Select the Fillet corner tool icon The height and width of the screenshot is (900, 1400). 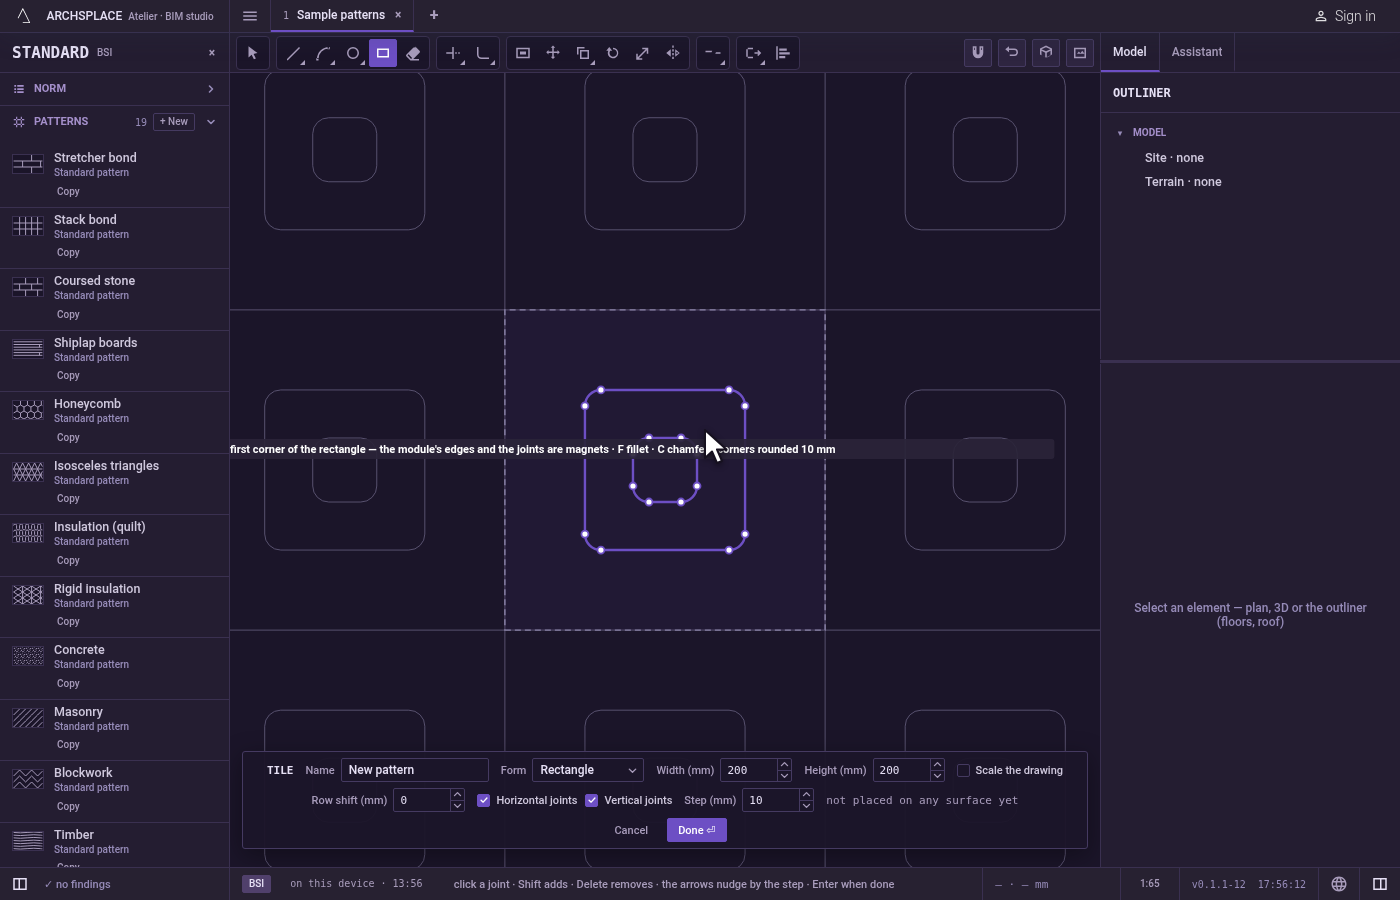point(483,53)
